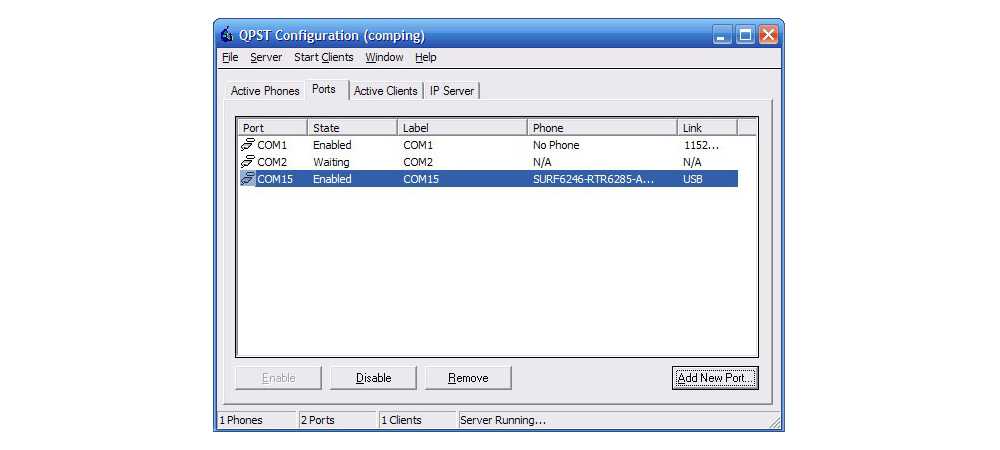Switch to the Active Clients tab
The height and width of the screenshot is (450, 1000).
[385, 91]
